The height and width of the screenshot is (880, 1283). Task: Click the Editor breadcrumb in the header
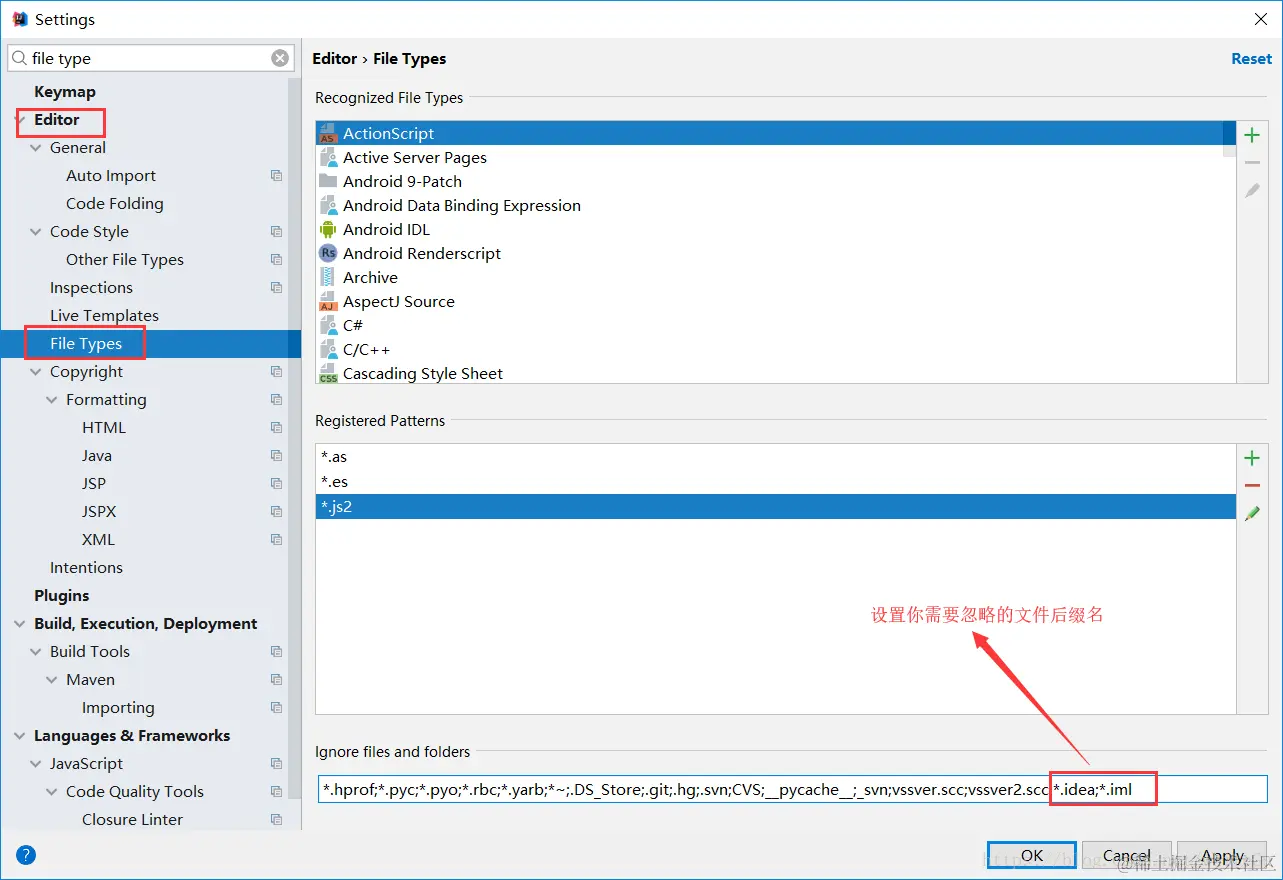(x=335, y=59)
